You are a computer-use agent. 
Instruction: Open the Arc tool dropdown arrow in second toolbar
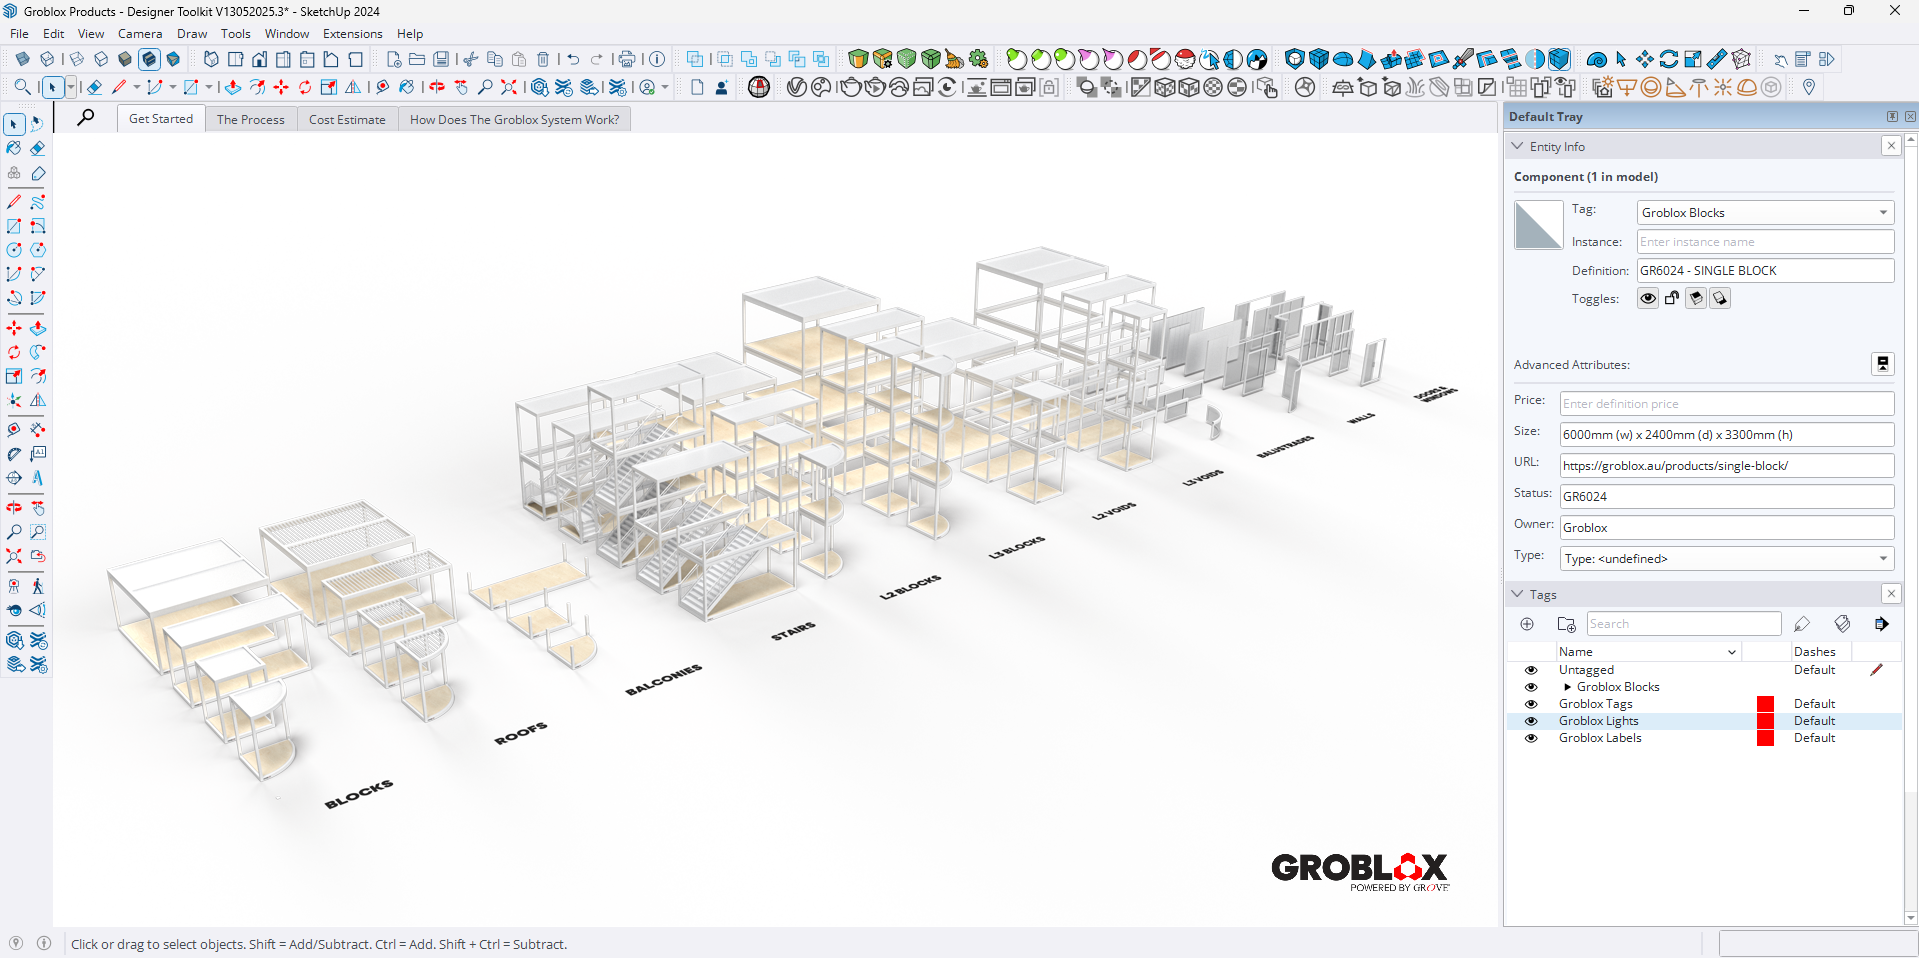click(173, 87)
